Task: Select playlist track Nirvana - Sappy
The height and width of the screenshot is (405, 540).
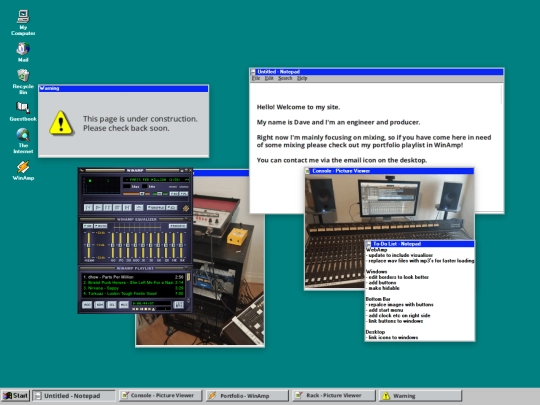Action: [x=134, y=288]
